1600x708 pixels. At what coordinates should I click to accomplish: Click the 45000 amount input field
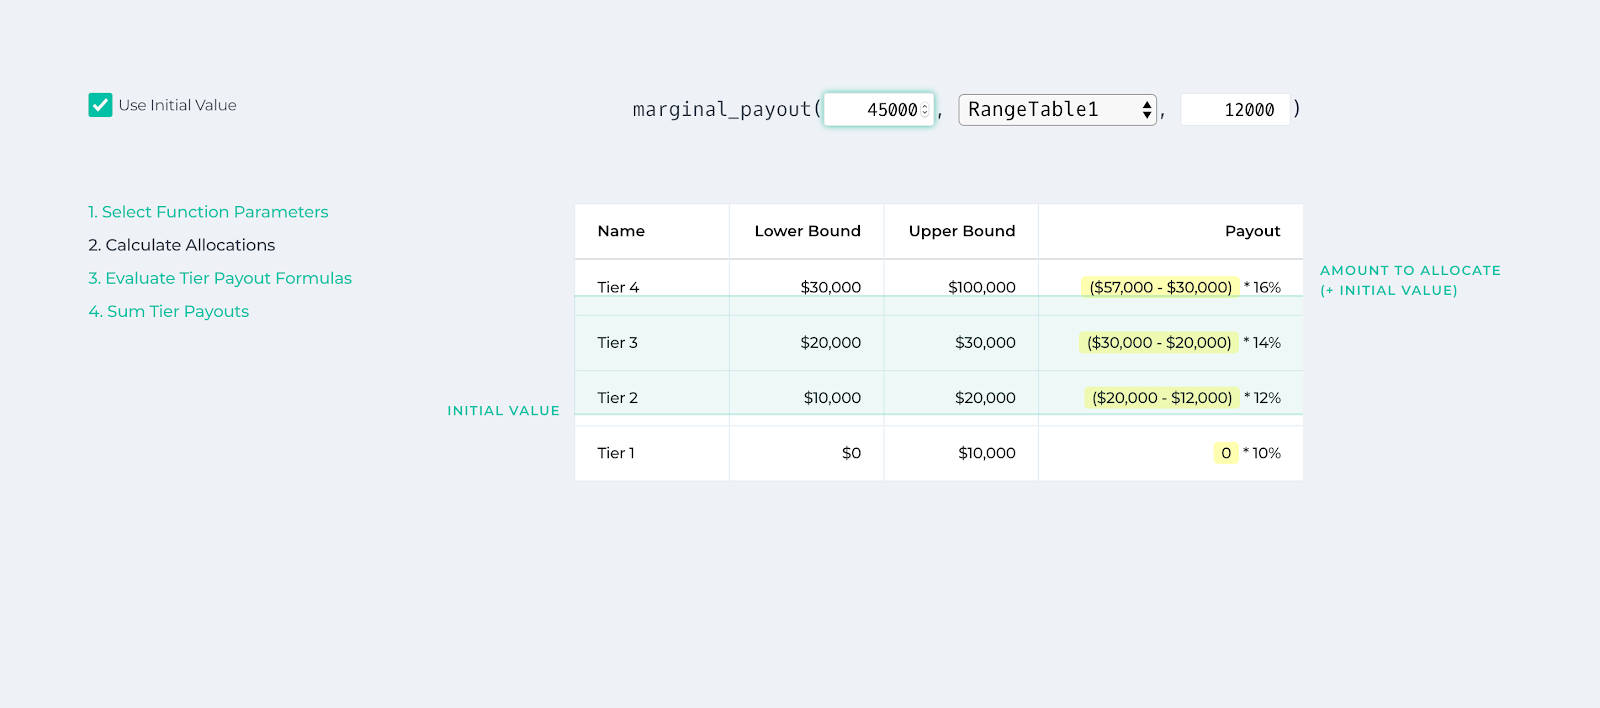tap(874, 110)
